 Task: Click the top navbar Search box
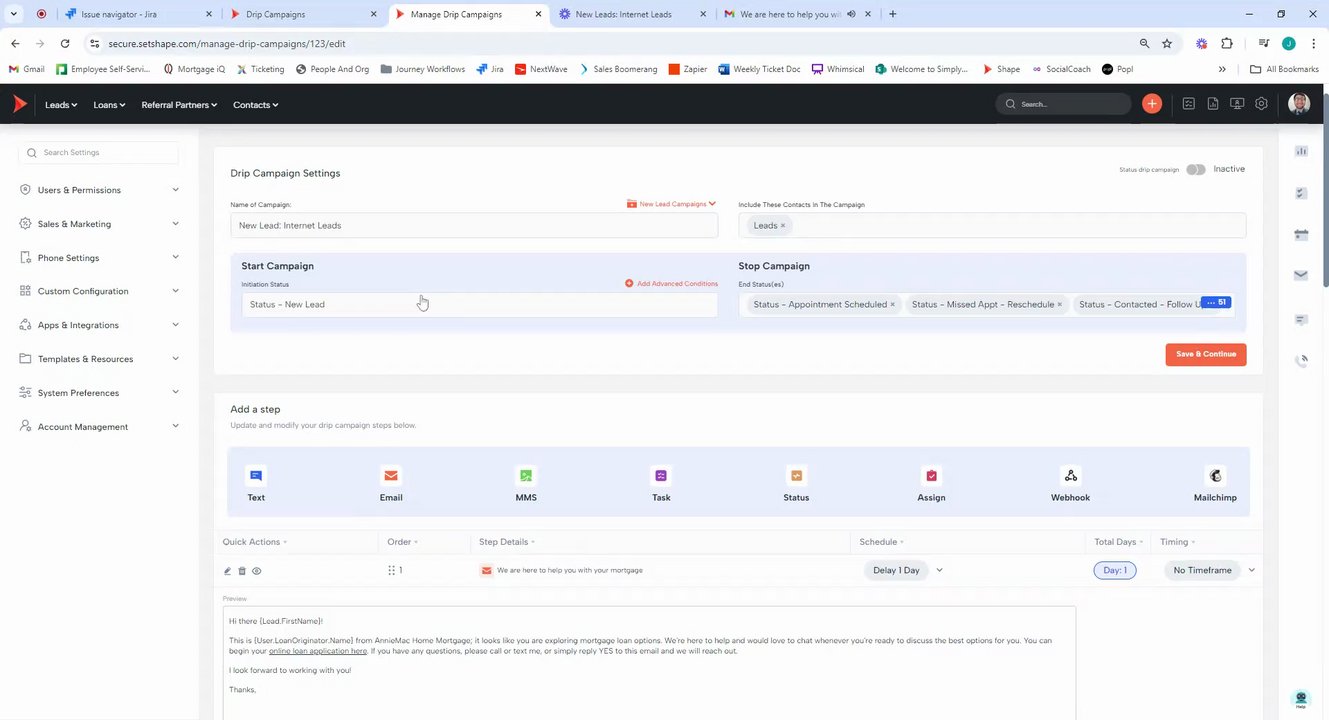pyautogui.click(x=1064, y=104)
